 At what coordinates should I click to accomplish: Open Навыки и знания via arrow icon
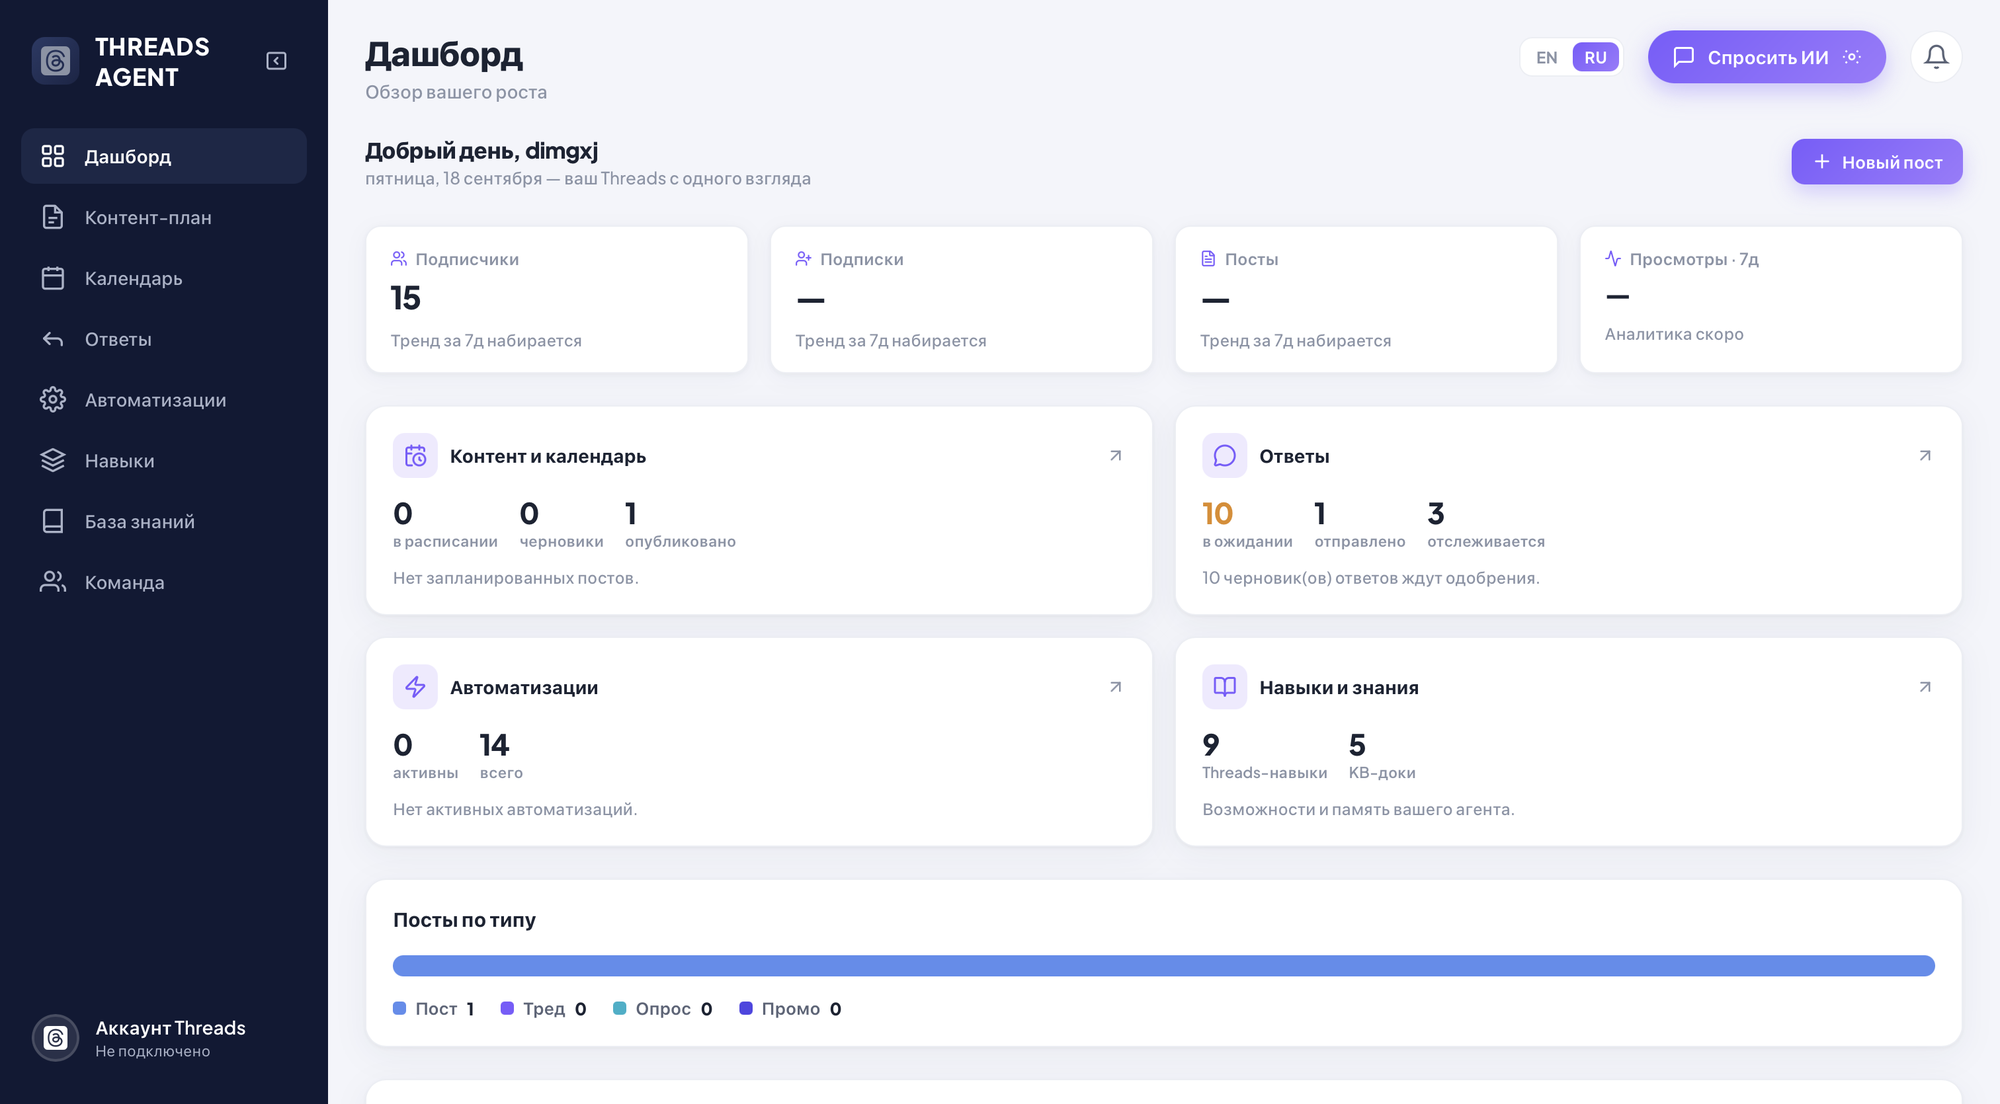pyautogui.click(x=1924, y=687)
